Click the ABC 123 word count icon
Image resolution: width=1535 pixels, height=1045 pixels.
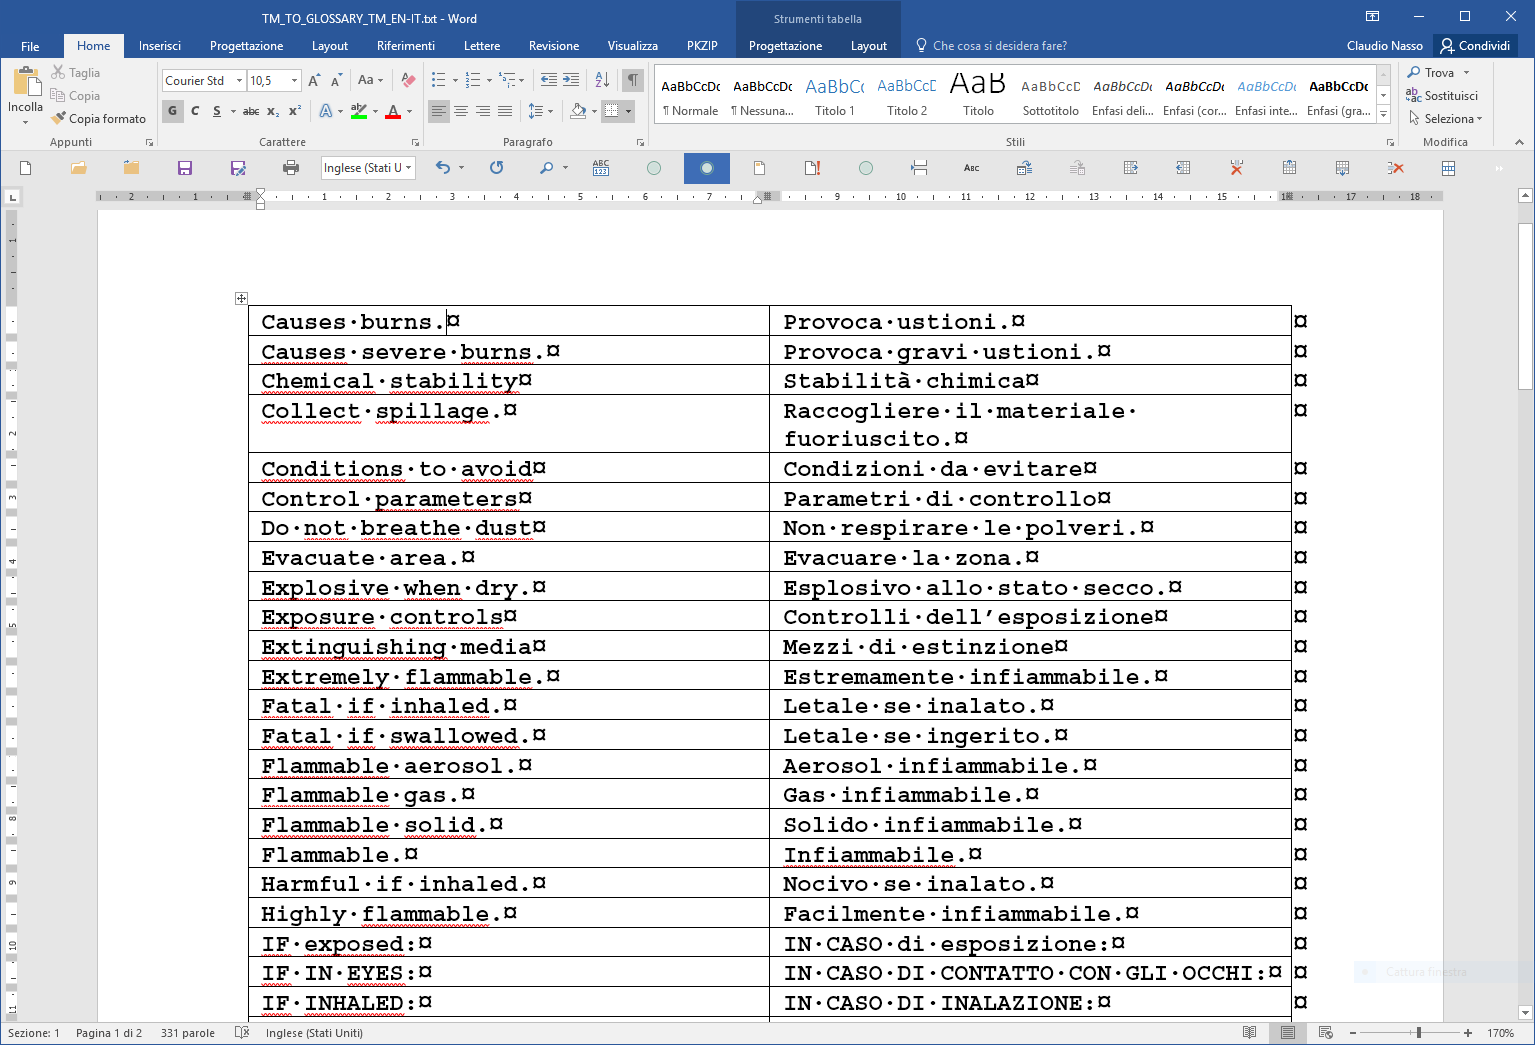[601, 168]
